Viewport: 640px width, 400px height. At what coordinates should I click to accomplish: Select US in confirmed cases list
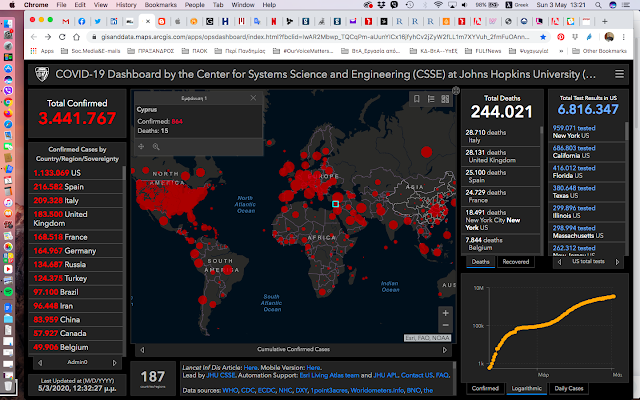[76, 173]
